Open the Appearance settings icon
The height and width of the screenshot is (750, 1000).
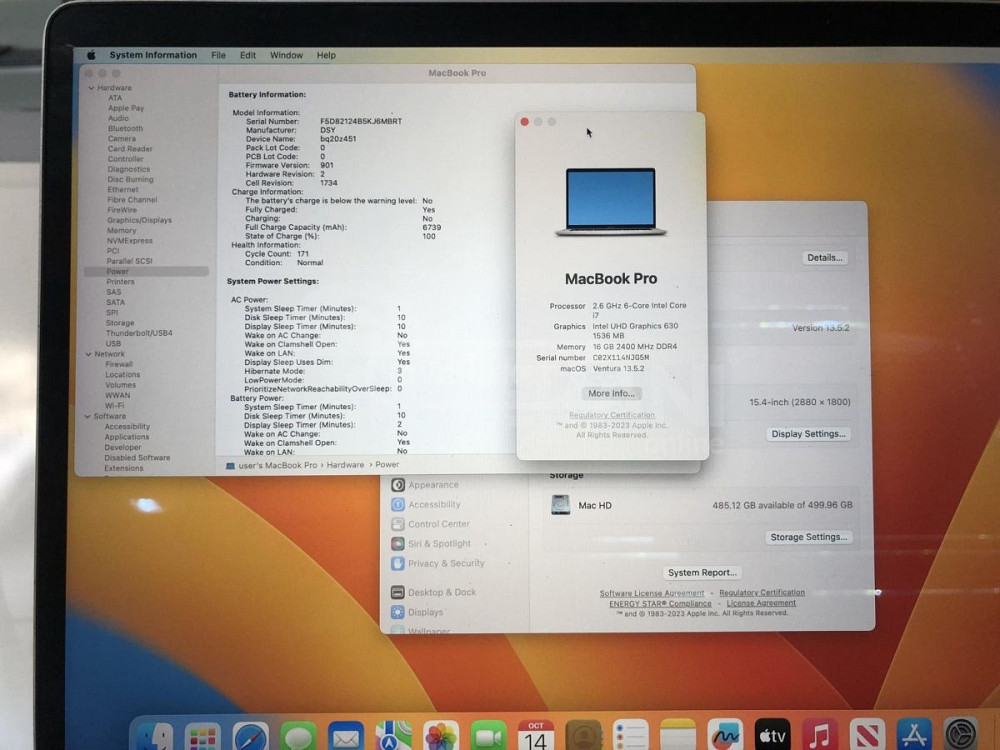(398, 485)
